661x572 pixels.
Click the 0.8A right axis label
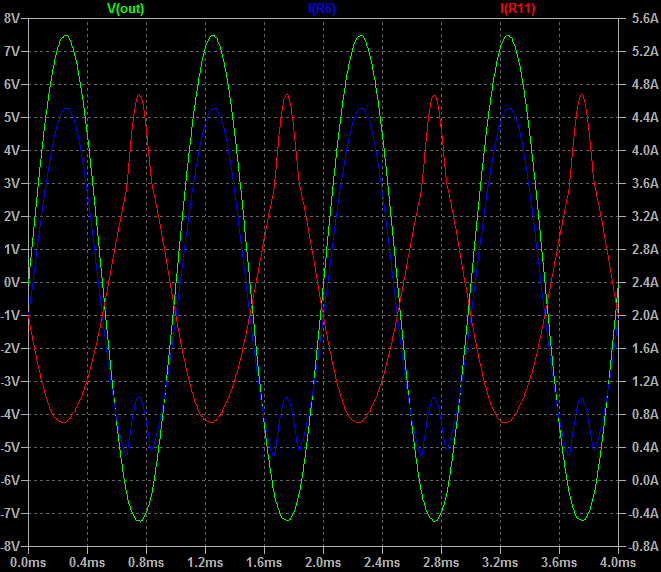tap(645, 414)
